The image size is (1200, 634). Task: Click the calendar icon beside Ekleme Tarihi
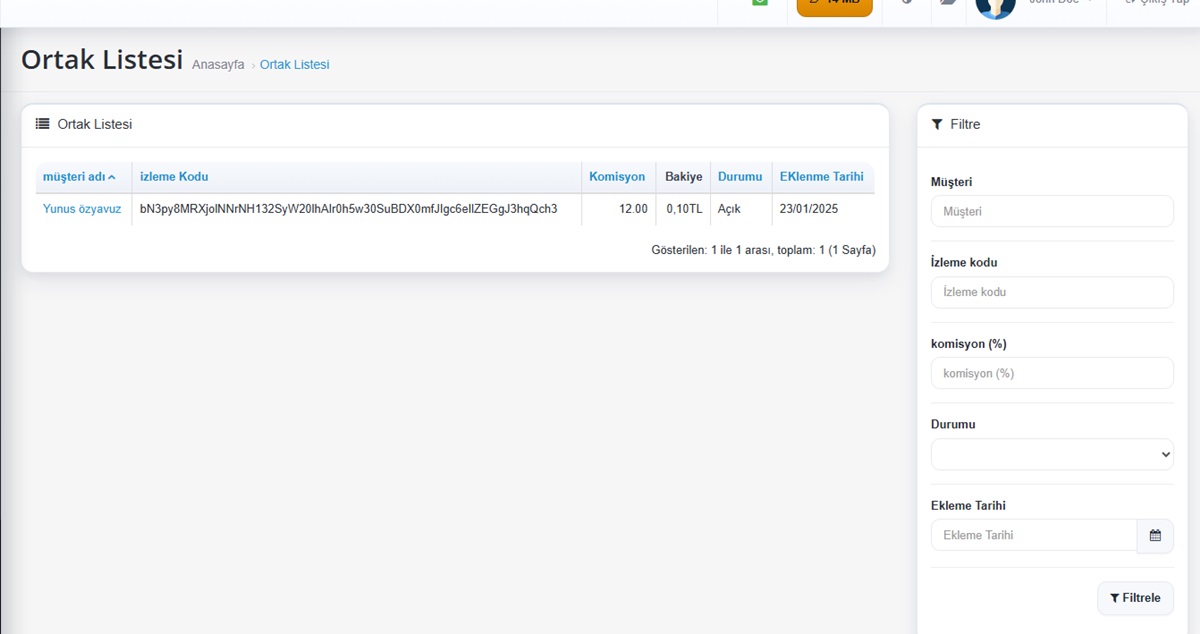pyautogui.click(x=1154, y=535)
